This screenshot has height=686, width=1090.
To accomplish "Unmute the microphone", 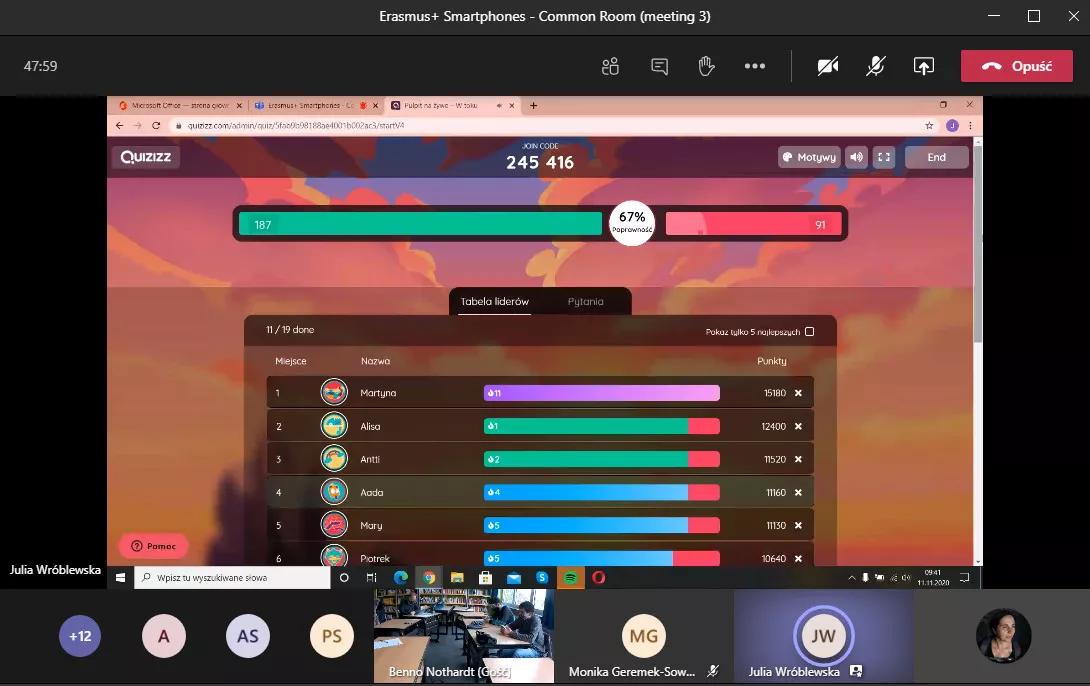I will click(x=875, y=66).
